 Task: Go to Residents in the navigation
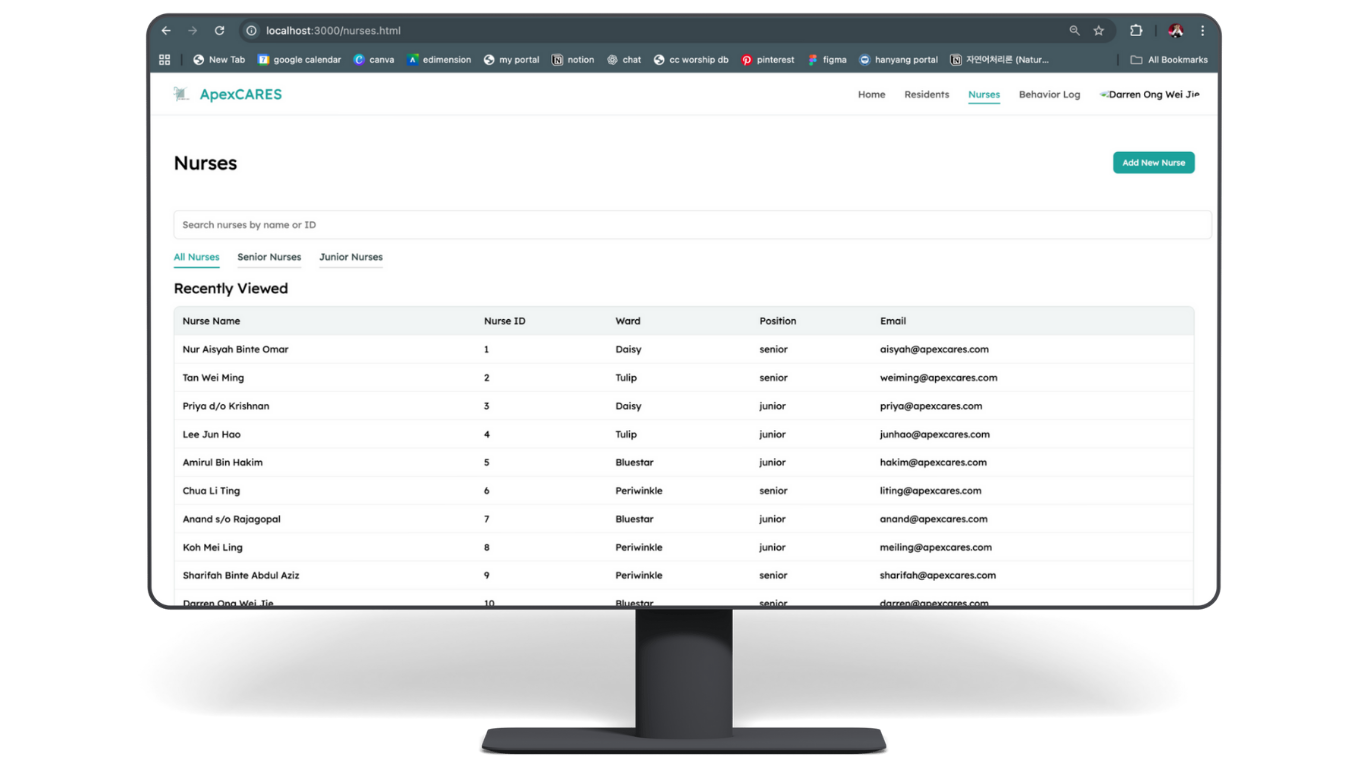pos(926,95)
